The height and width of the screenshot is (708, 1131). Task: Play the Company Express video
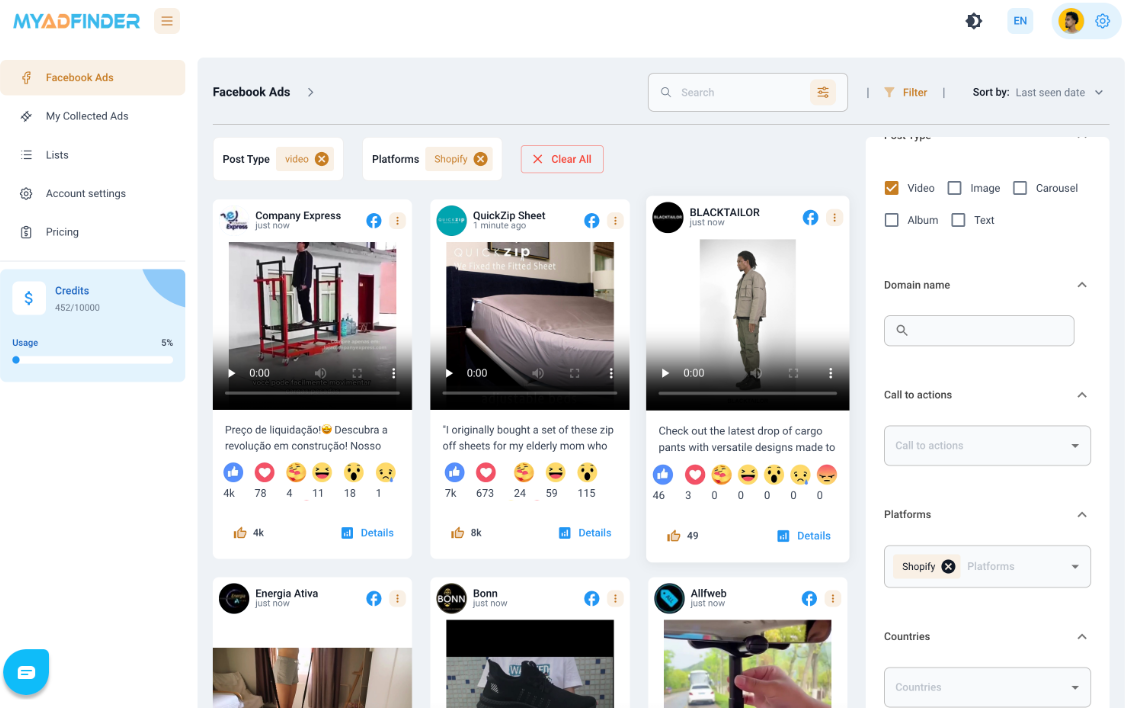[232, 373]
